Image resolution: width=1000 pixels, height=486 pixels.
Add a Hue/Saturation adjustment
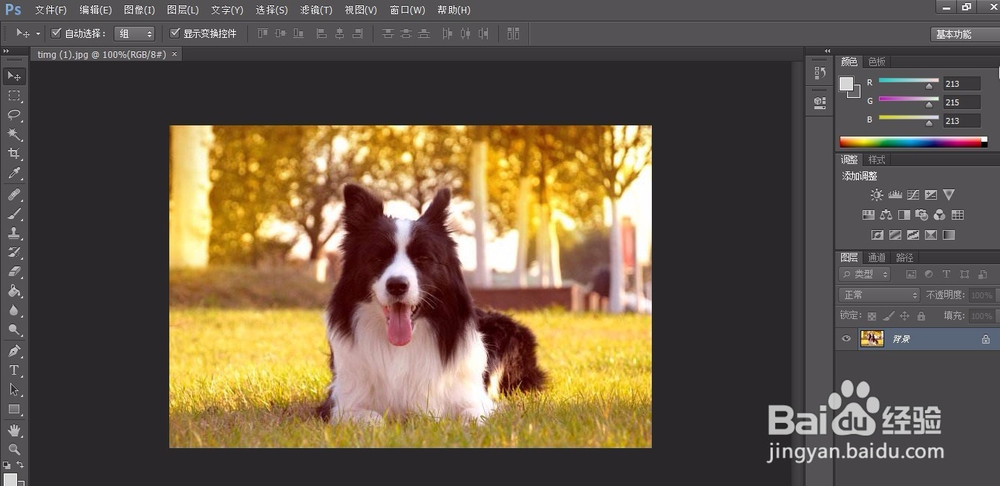pyautogui.click(x=868, y=215)
